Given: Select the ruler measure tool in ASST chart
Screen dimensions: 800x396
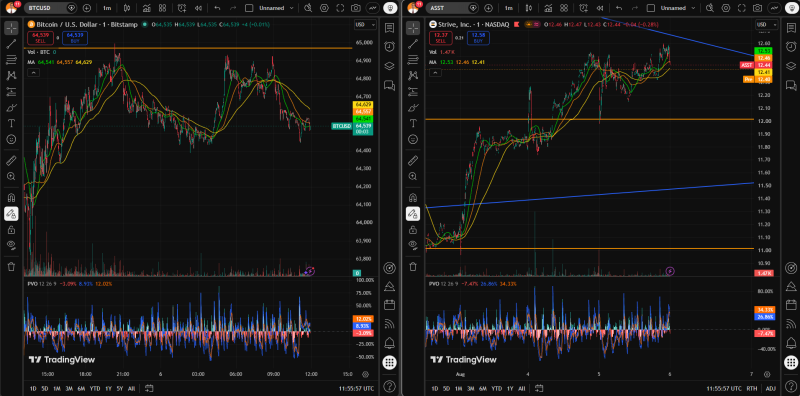Looking at the screenshot, I should pos(413,161).
